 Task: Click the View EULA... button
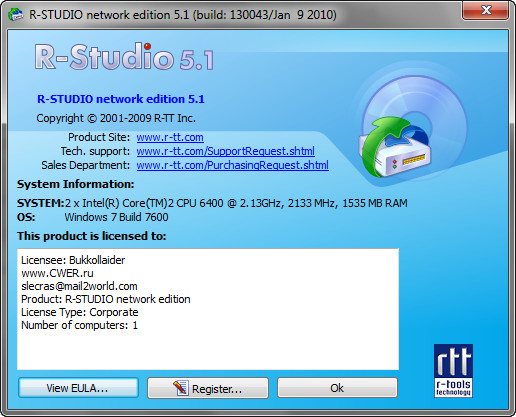(78, 388)
